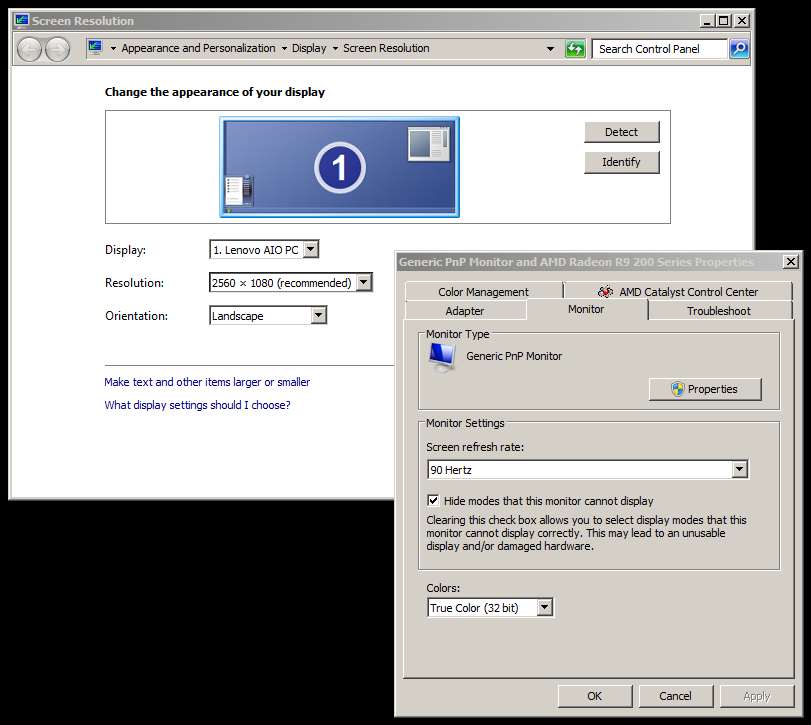
Task: Select the Monitor tab
Action: (x=586, y=309)
